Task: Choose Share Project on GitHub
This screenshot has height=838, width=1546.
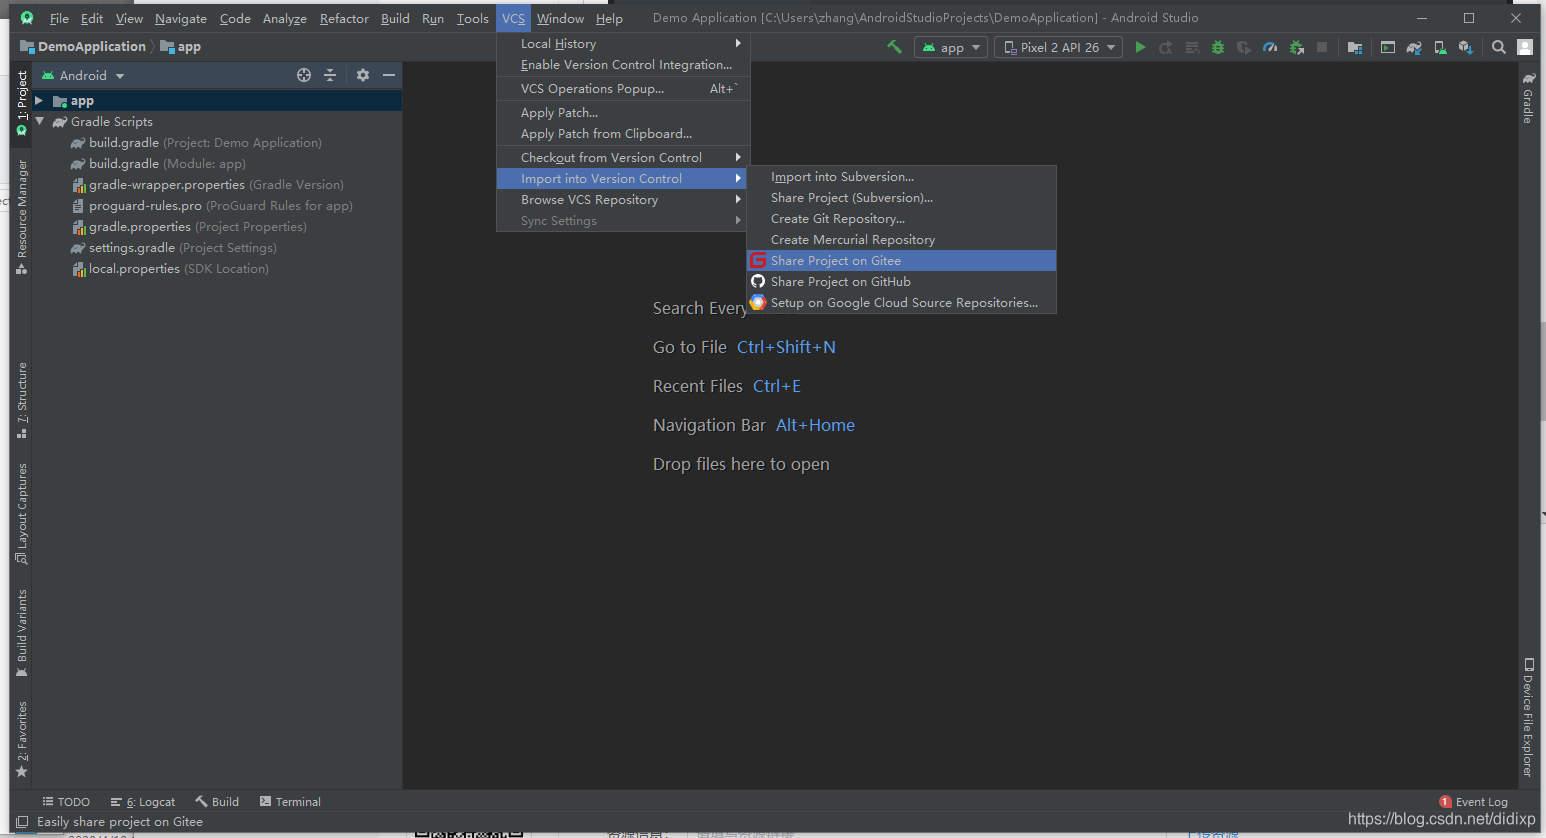Action: (901, 282)
